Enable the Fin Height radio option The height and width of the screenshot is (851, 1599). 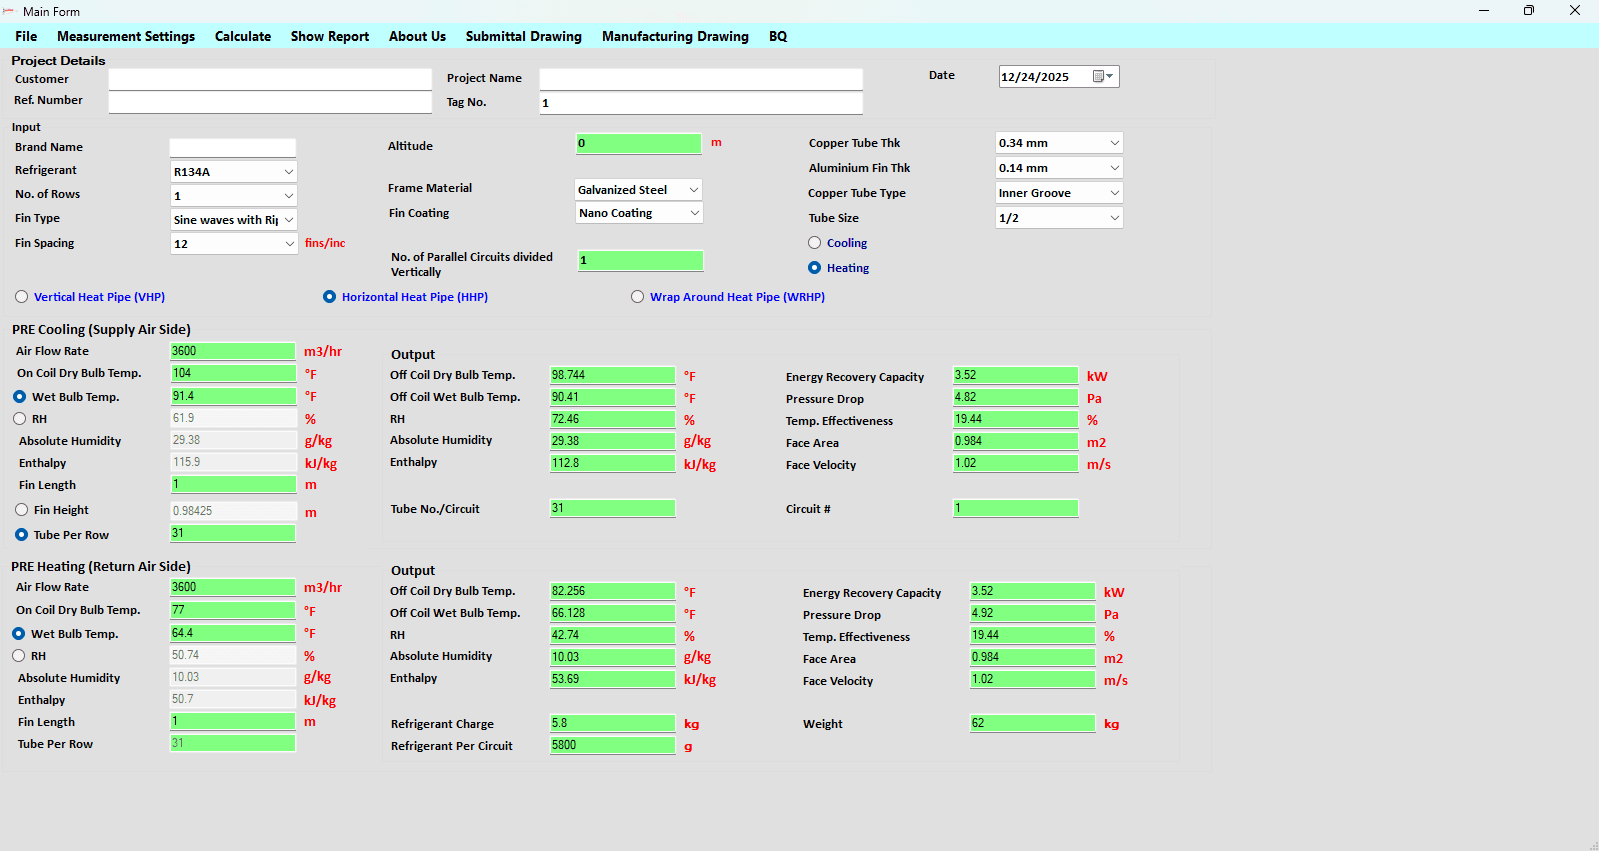(22, 510)
